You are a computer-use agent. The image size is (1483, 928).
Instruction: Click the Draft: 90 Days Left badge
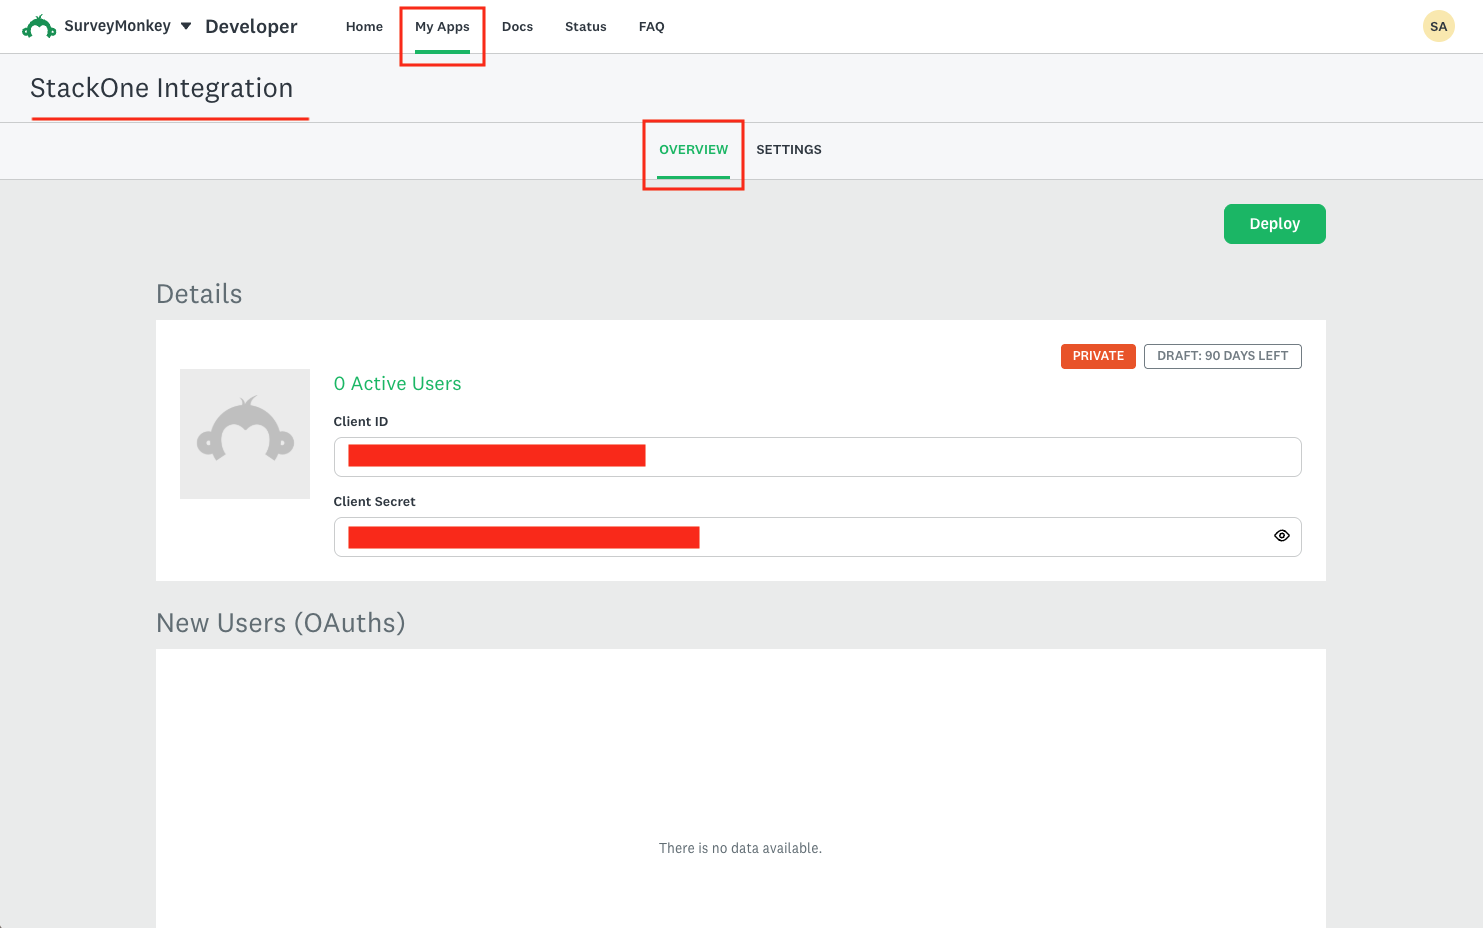[1222, 356]
